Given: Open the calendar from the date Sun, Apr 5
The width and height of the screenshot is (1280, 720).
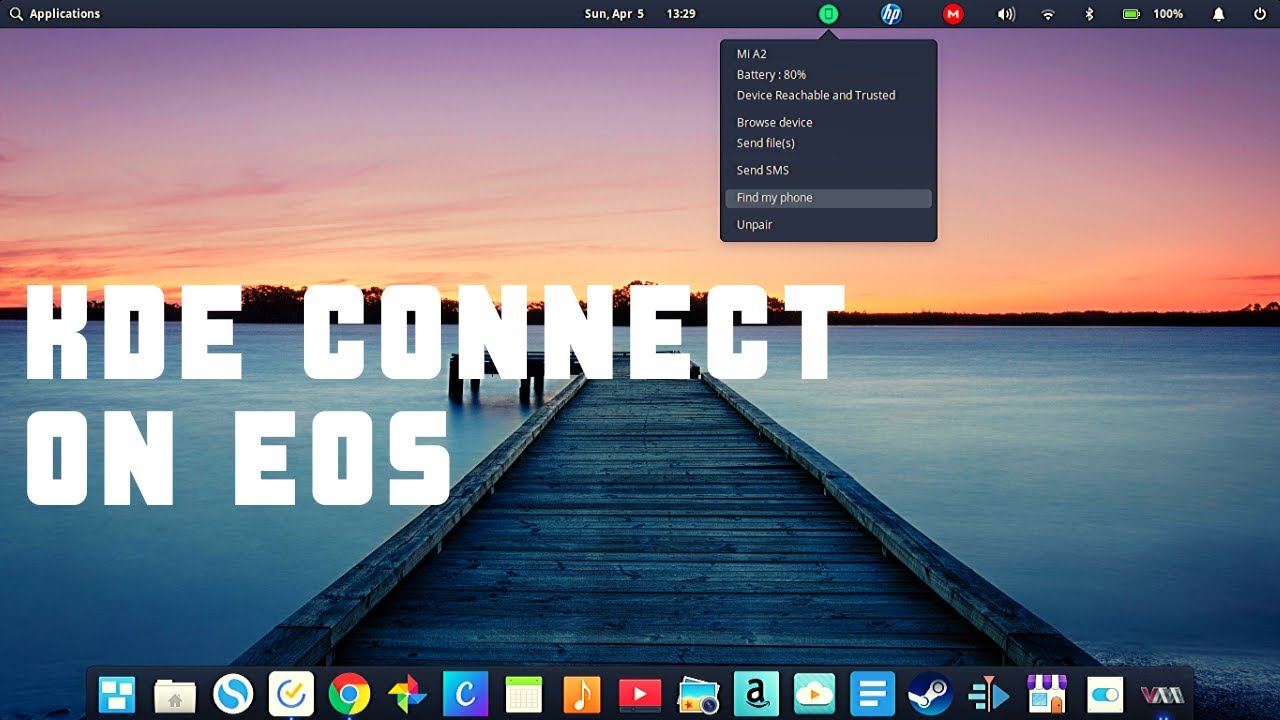Looking at the screenshot, I should click(614, 14).
